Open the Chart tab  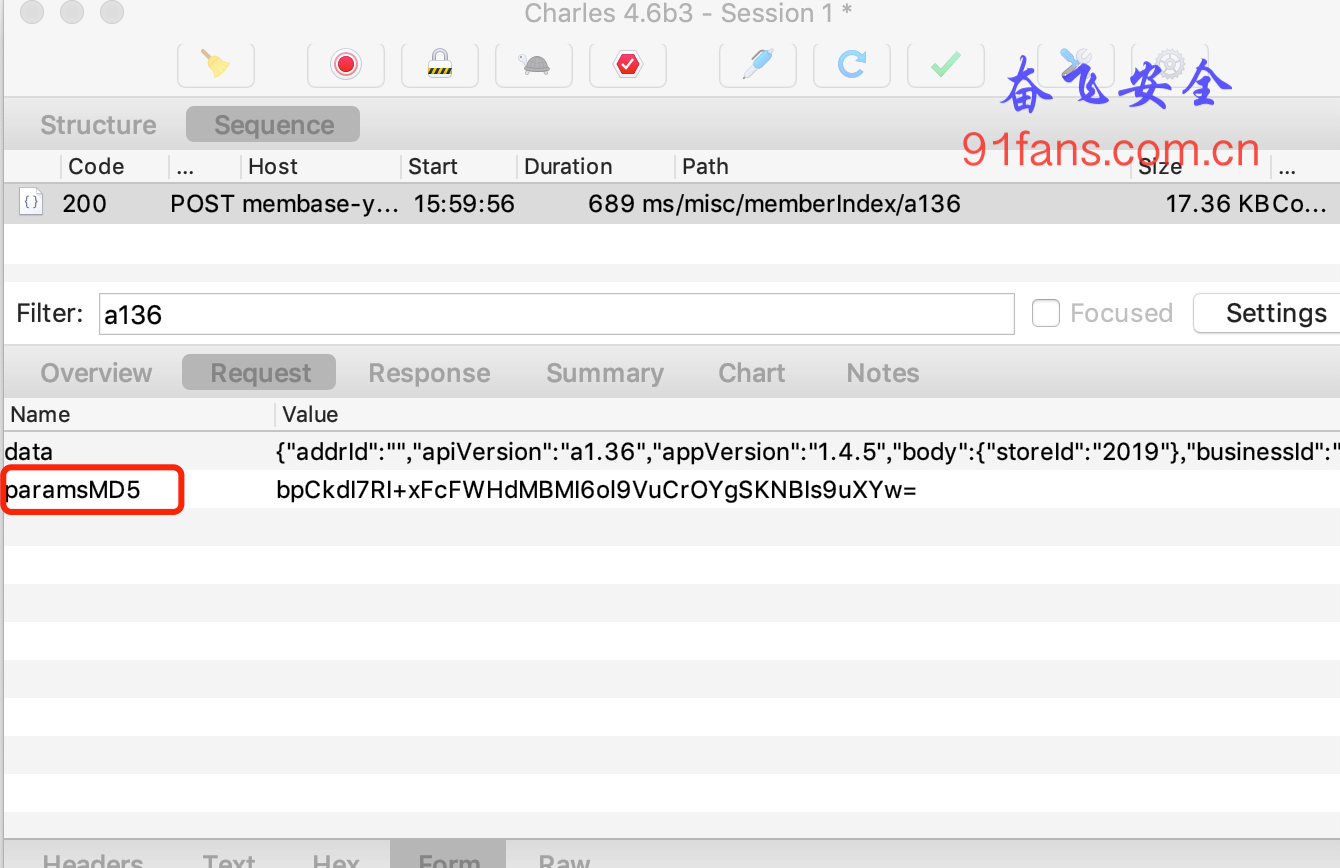(x=751, y=373)
